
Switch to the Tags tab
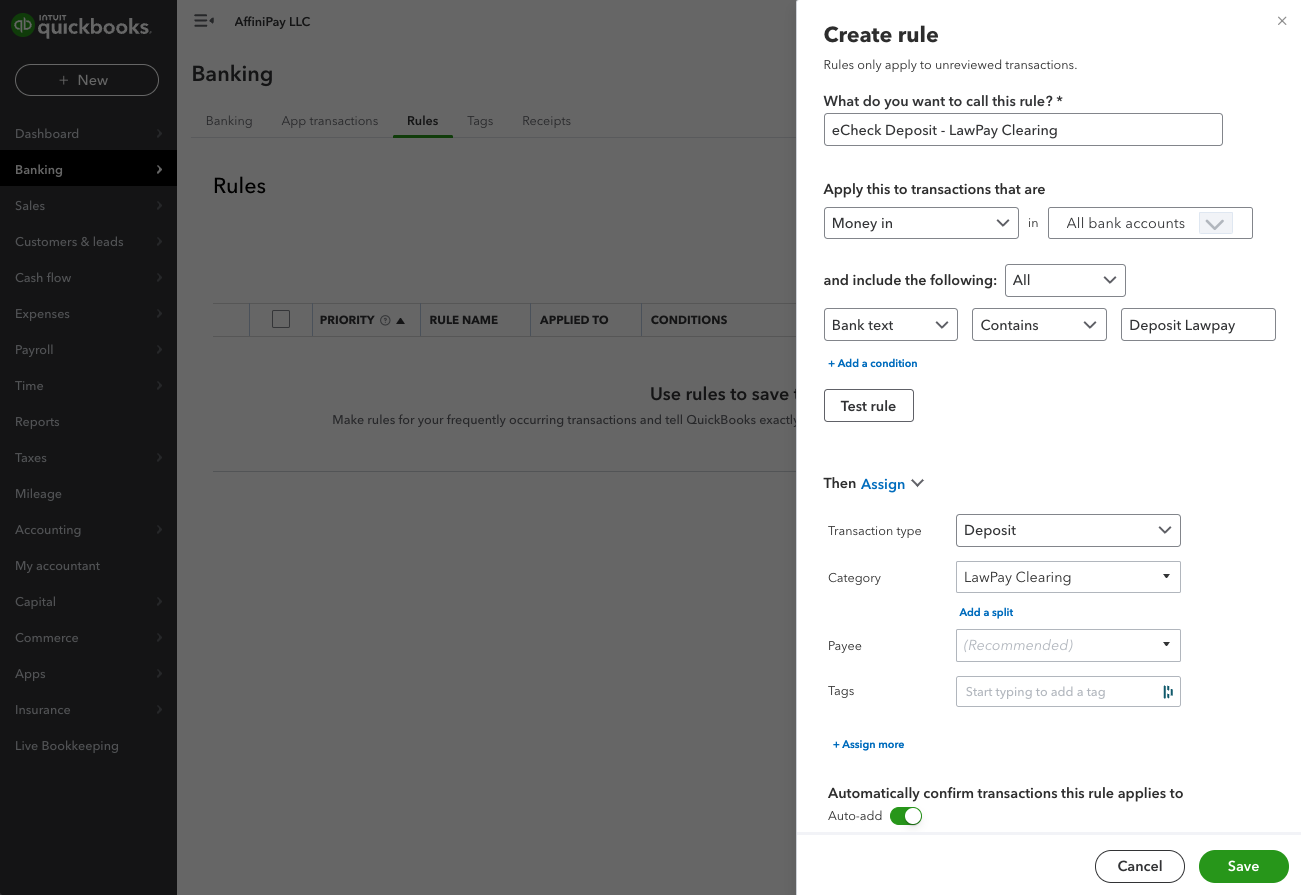point(480,121)
